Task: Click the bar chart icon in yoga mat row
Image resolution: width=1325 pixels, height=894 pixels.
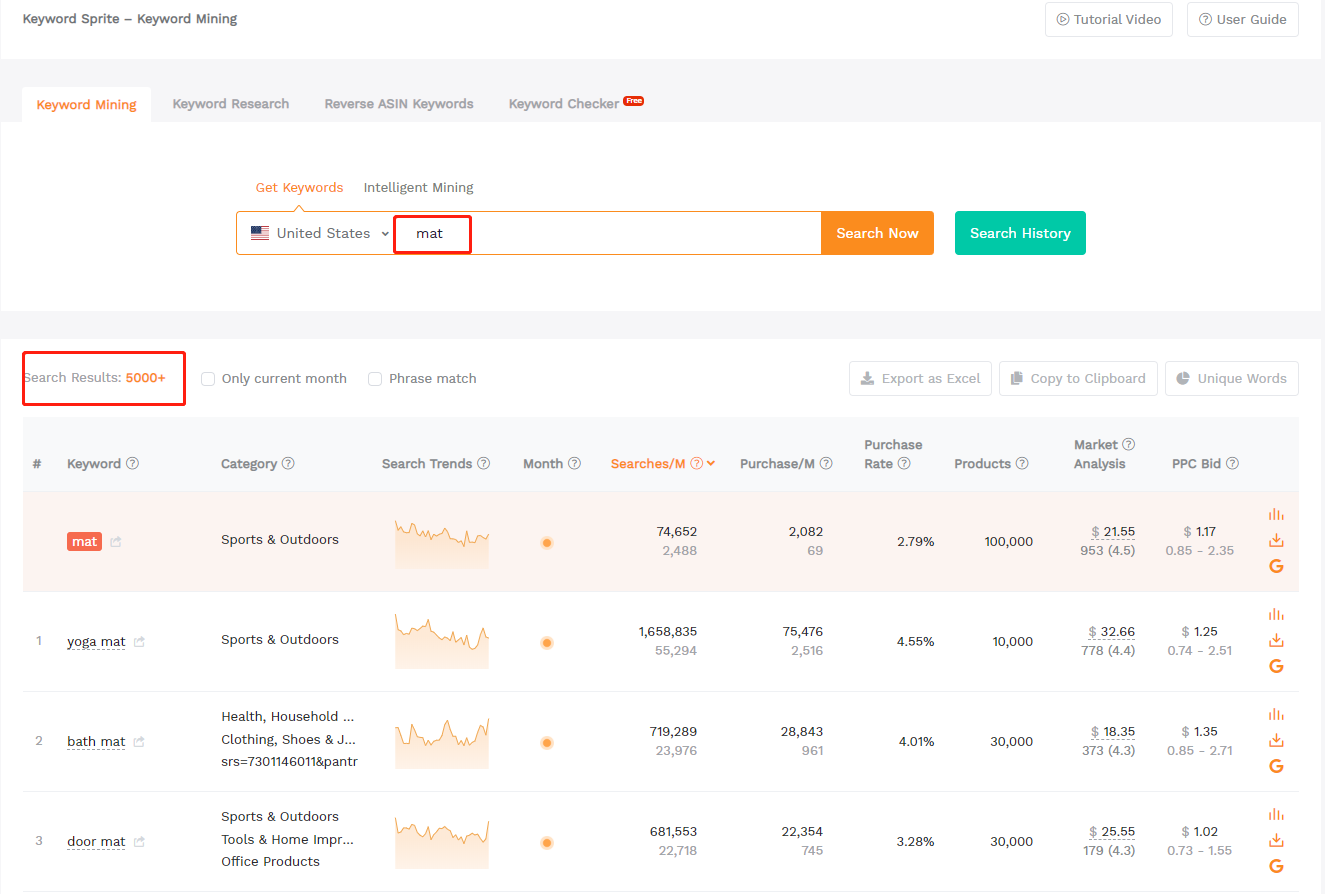Action: point(1275,614)
